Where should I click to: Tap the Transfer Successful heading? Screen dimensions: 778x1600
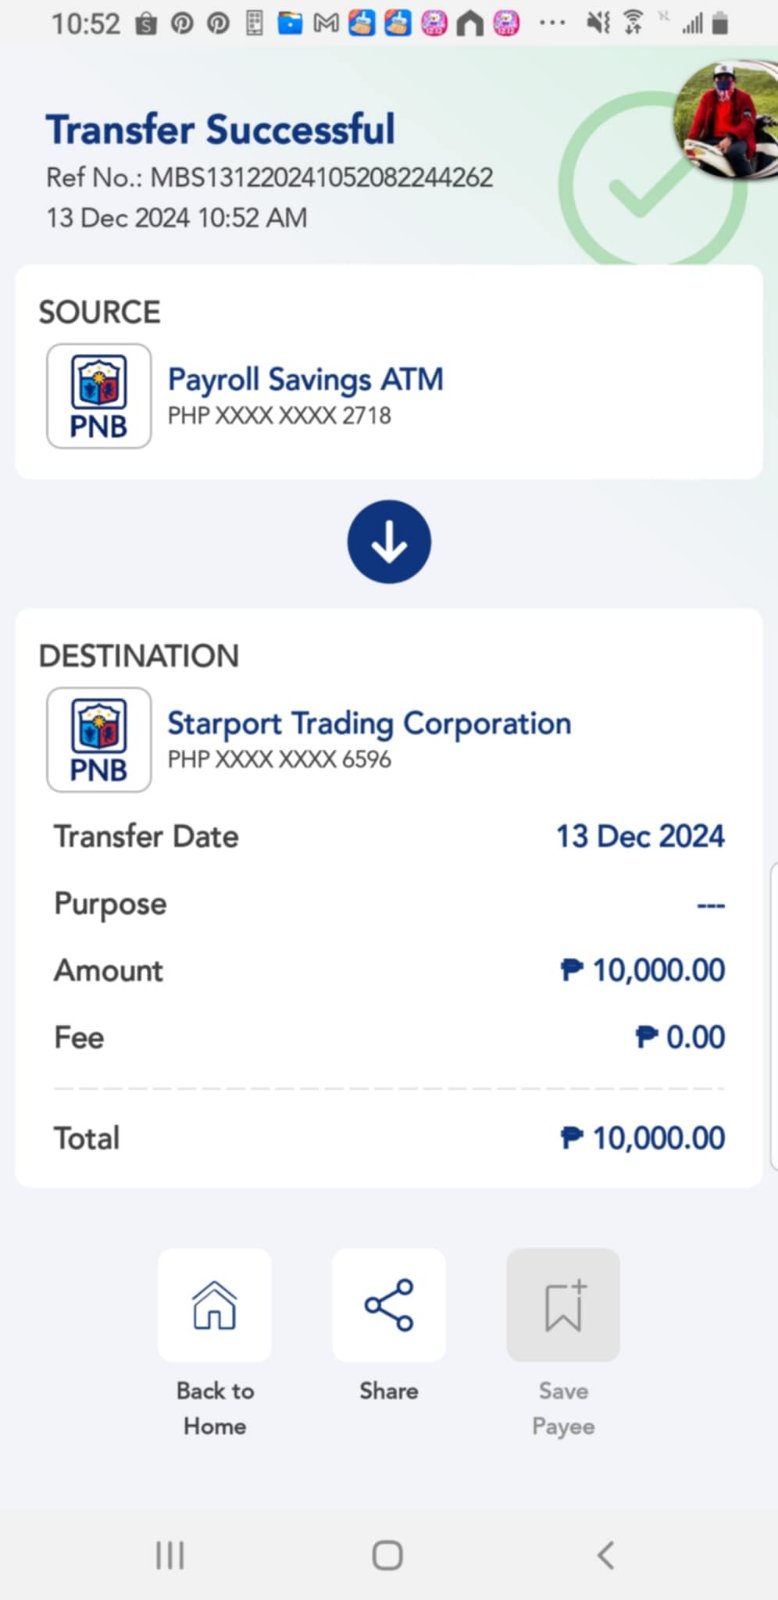220,130
